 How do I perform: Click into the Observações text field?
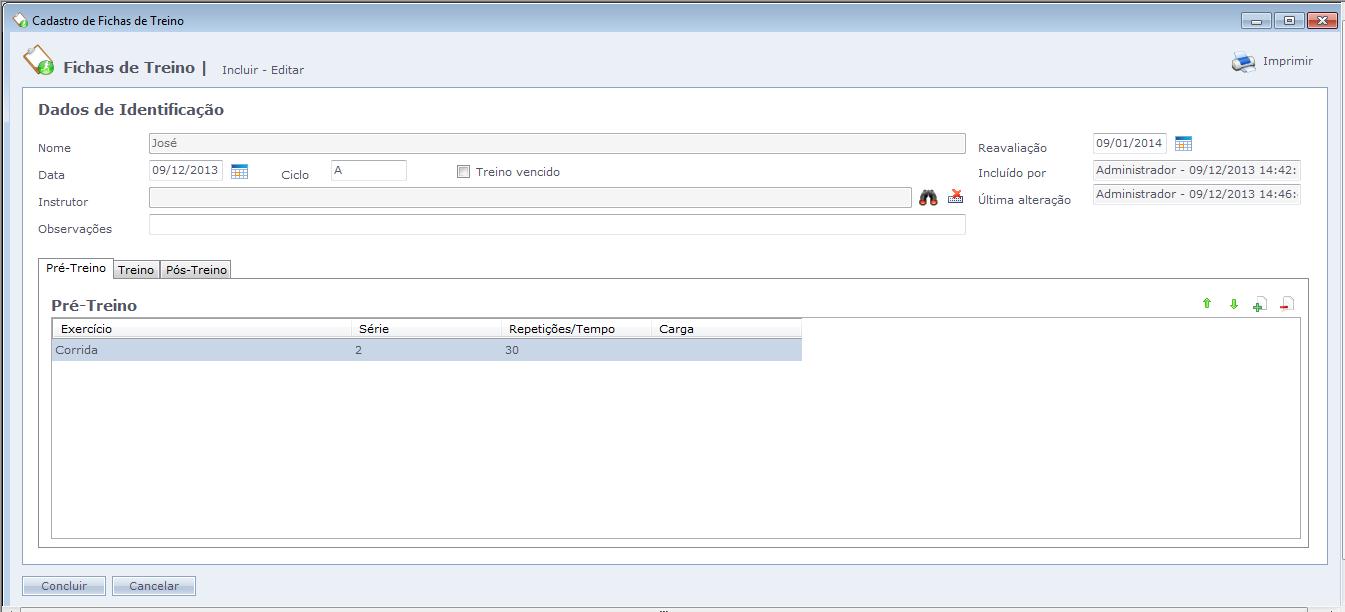557,225
